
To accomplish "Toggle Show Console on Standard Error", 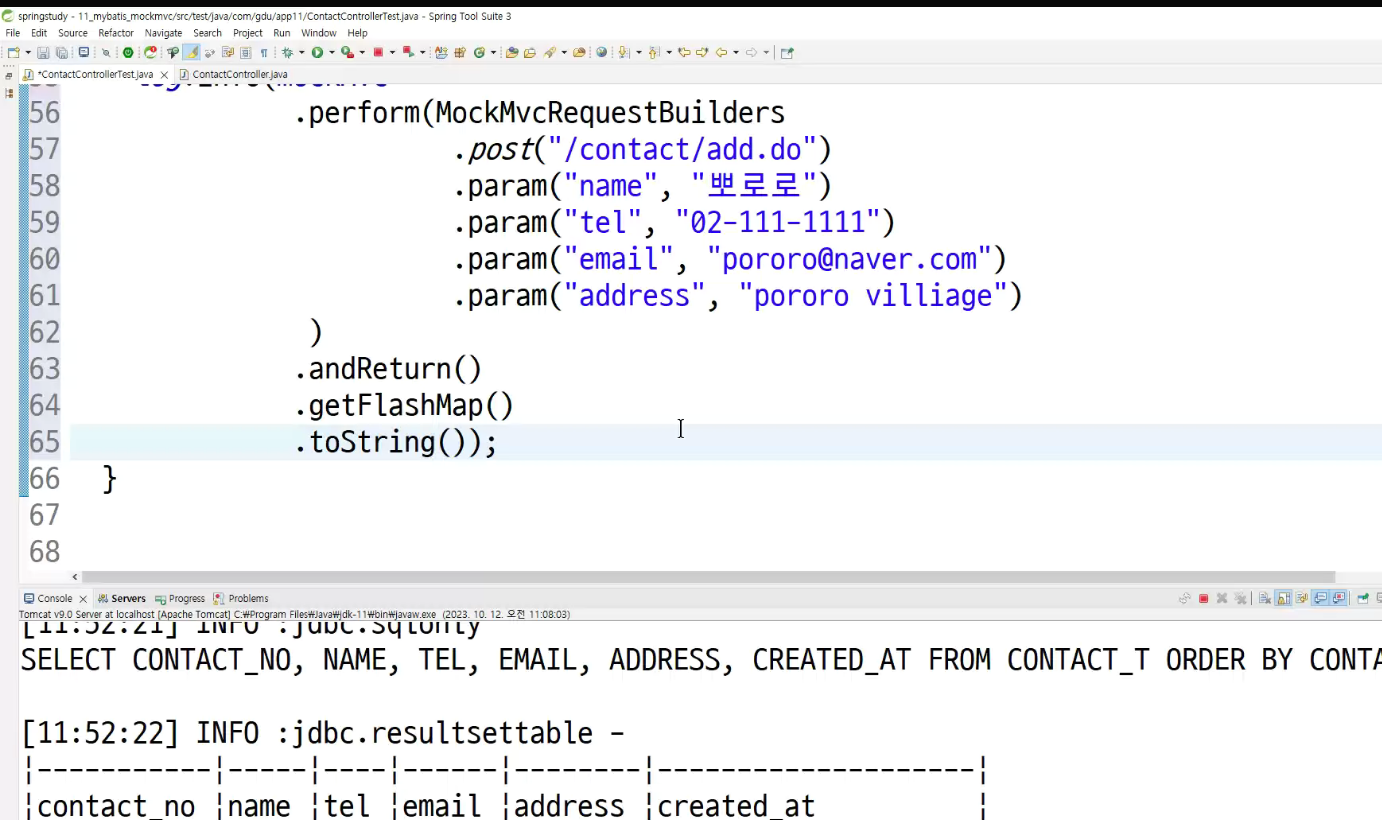I will (1339, 598).
